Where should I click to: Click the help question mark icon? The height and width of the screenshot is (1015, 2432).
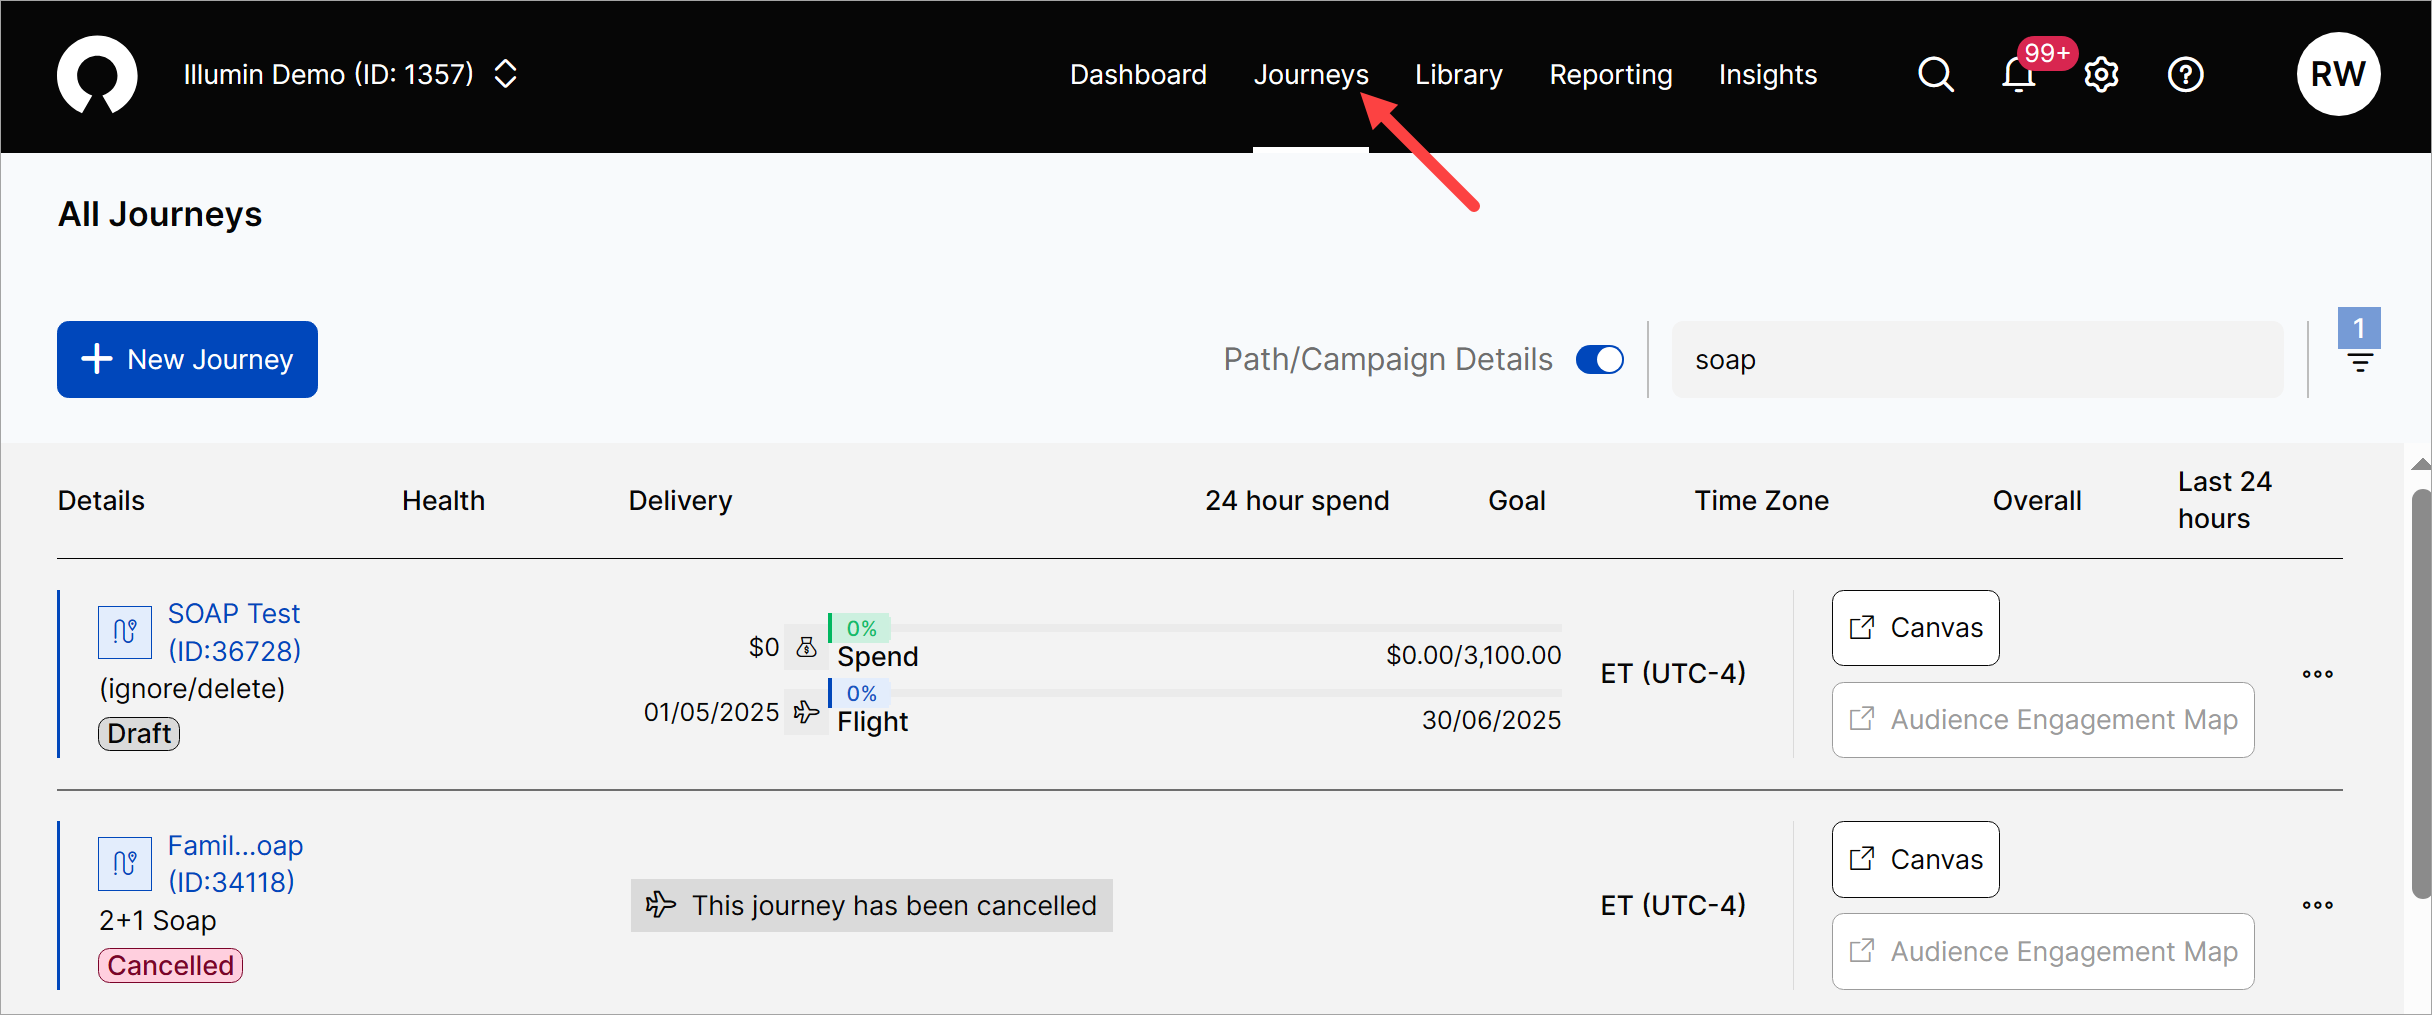coord(2185,75)
